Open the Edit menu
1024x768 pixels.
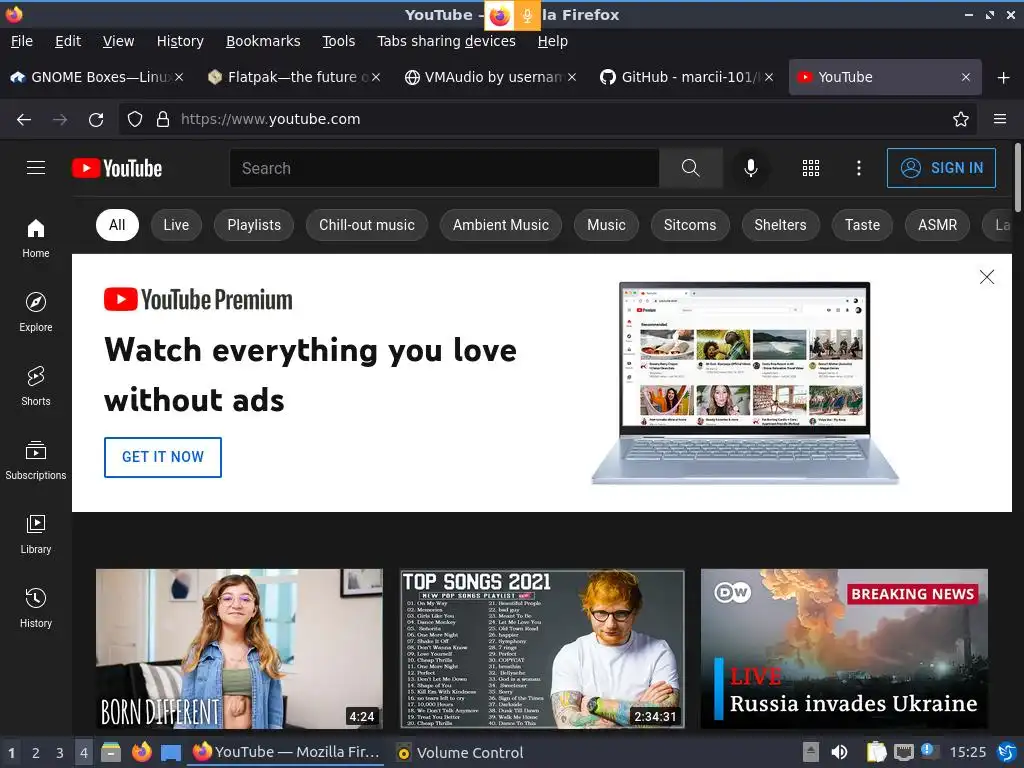click(x=68, y=41)
